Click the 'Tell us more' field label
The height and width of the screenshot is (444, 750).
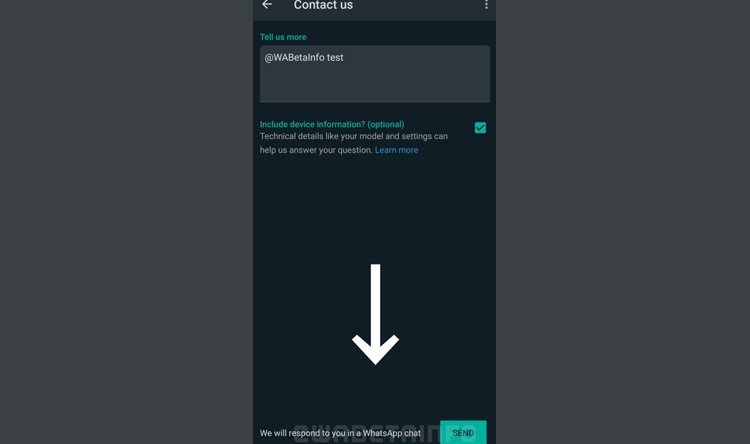tap(283, 37)
